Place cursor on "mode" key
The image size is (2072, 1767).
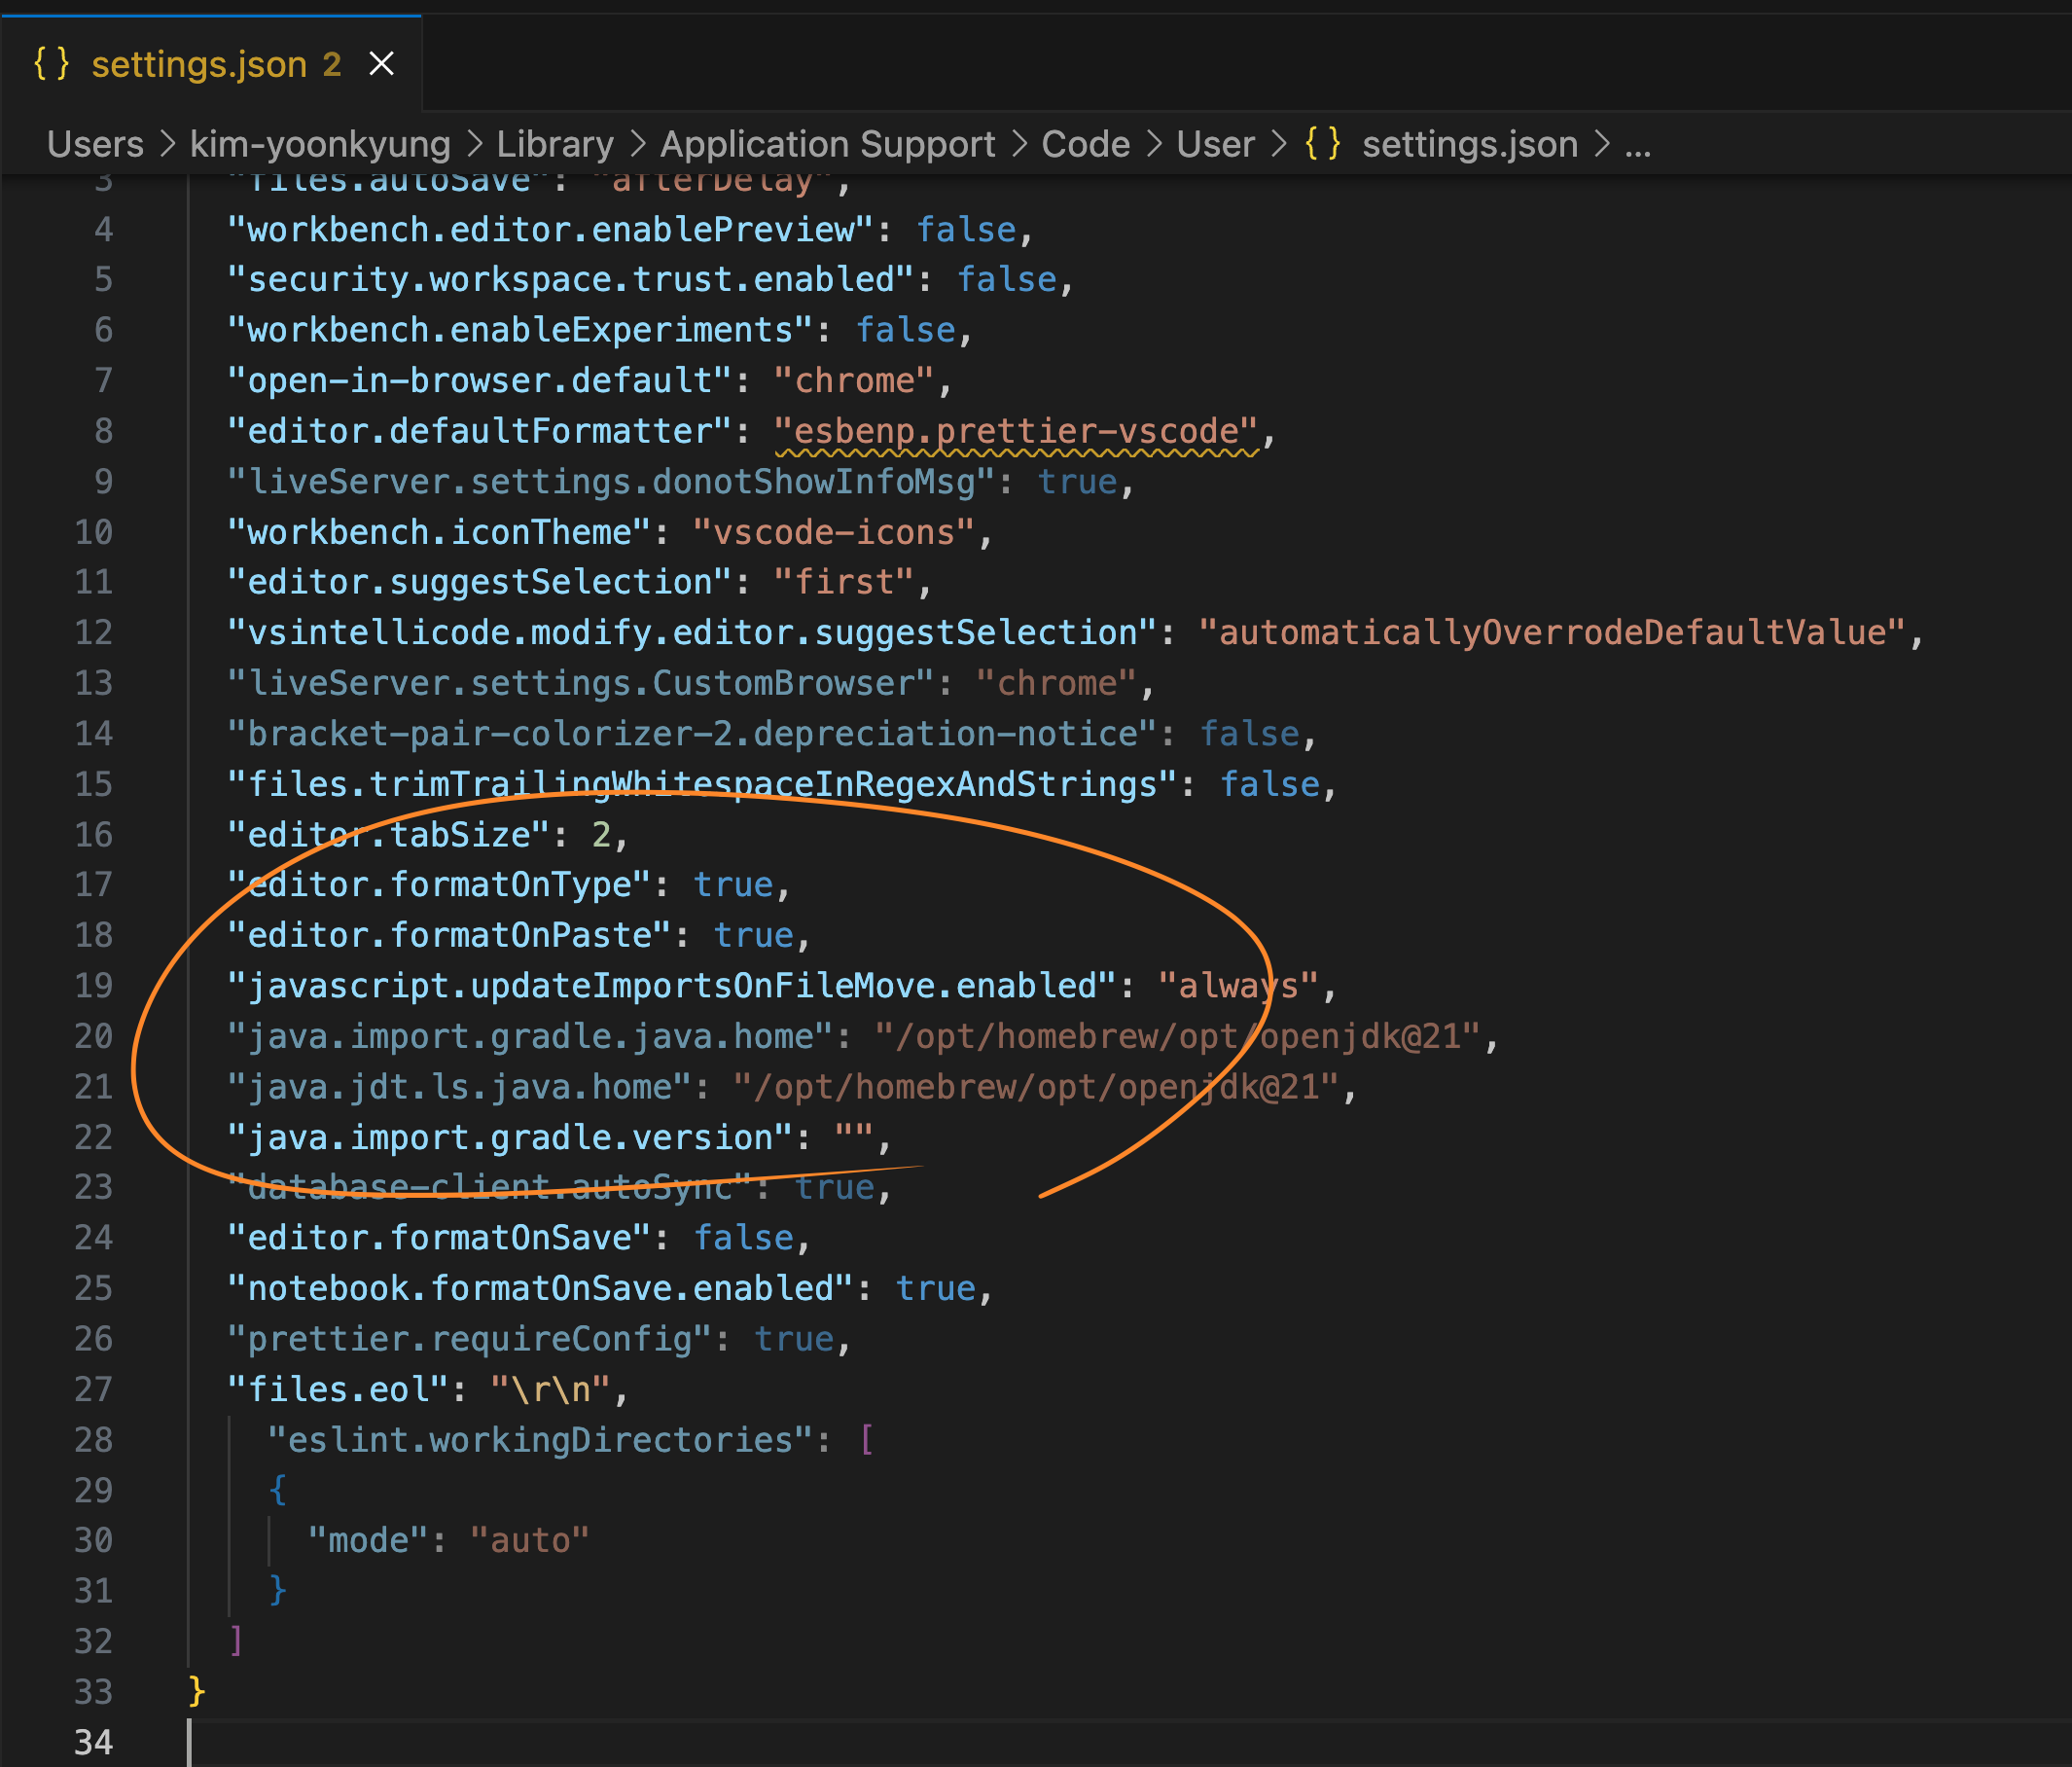pos(369,1541)
